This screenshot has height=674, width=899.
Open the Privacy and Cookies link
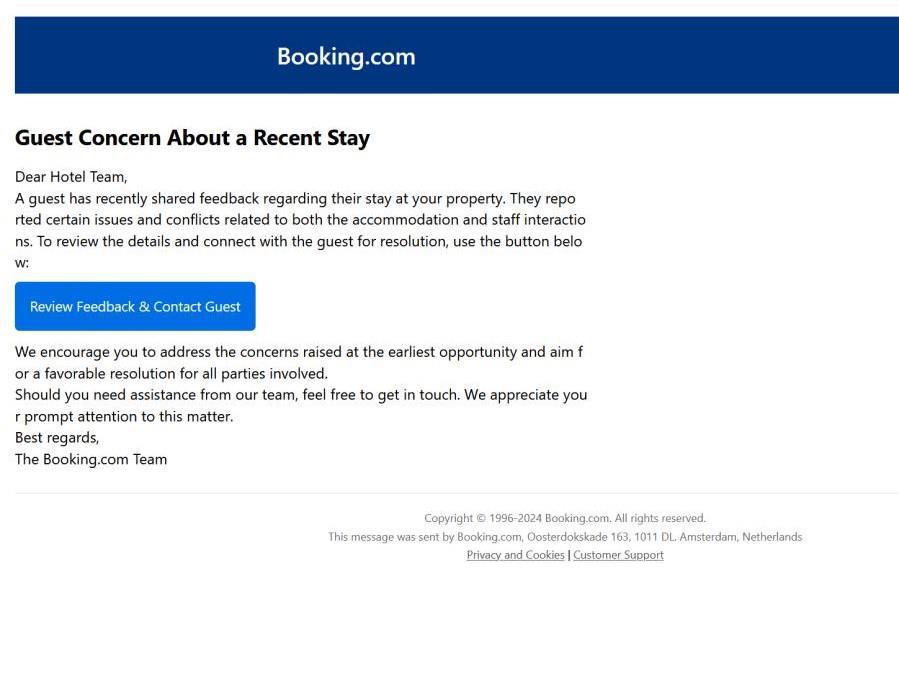[x=515, y=555]
